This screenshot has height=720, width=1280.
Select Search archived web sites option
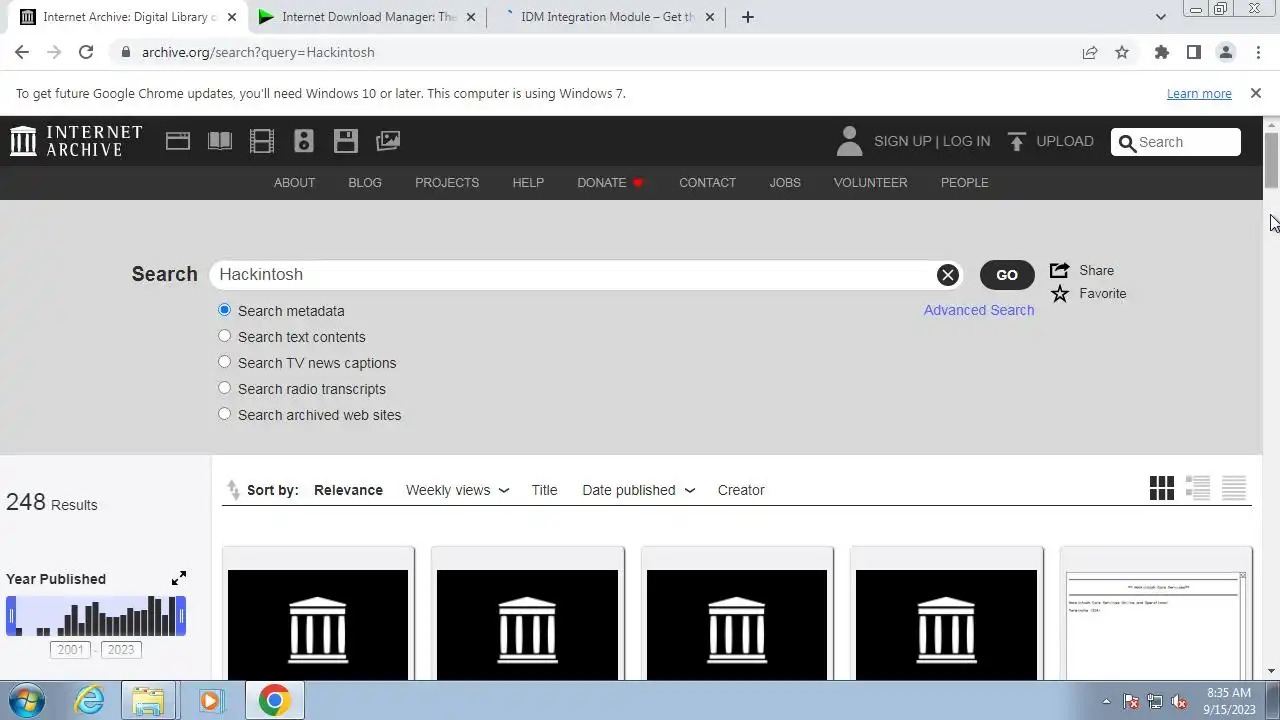tap(224, 414)
